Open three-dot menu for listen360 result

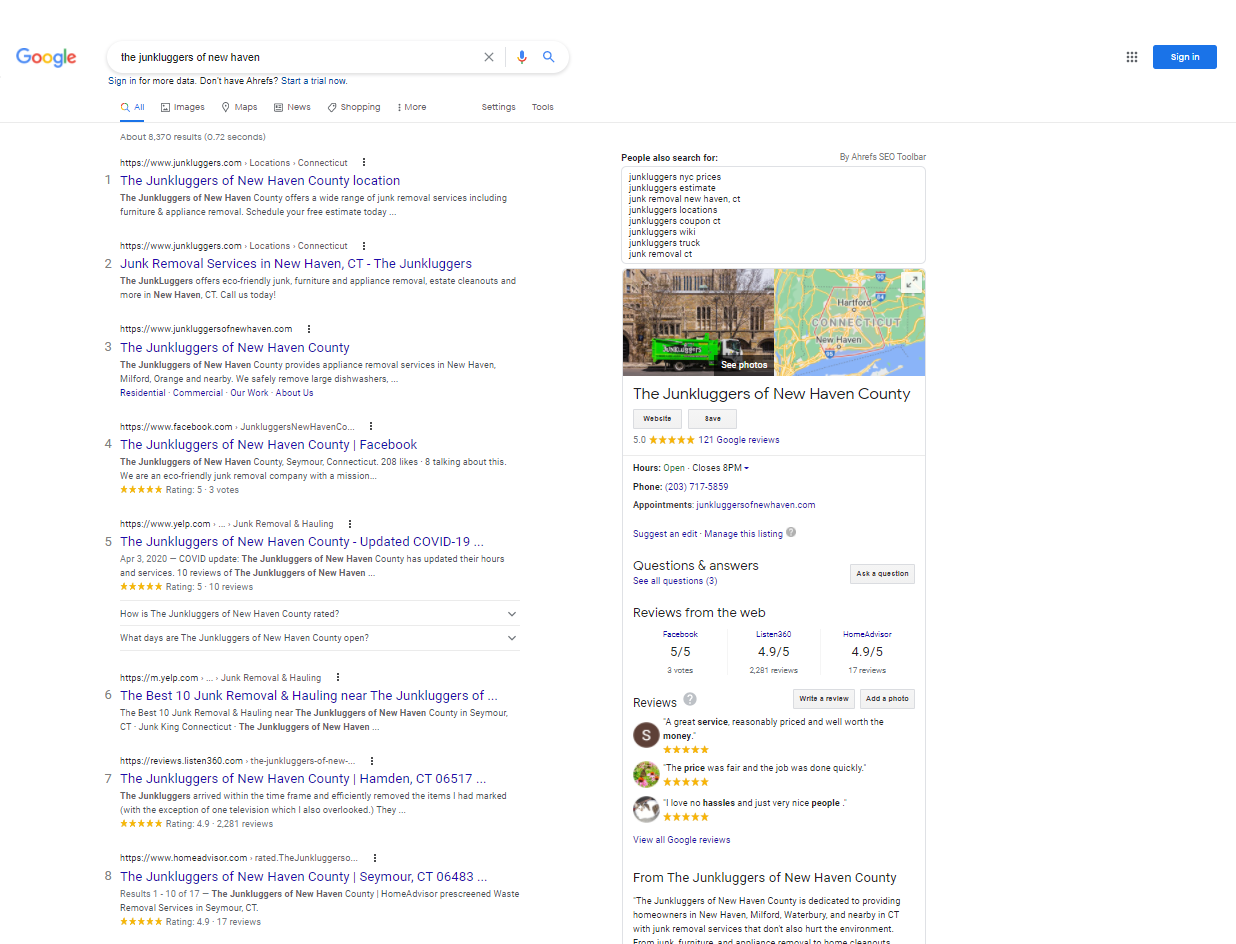coord(372,760)
